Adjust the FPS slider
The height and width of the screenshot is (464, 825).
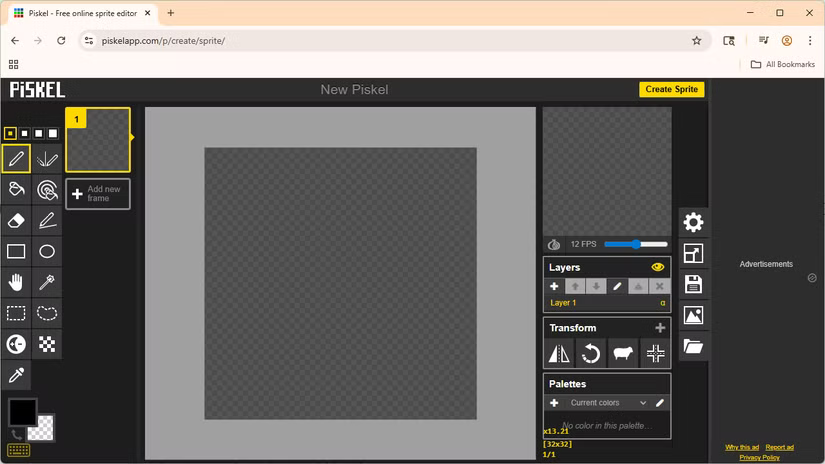pyautogui.click(x=636, y=244)
